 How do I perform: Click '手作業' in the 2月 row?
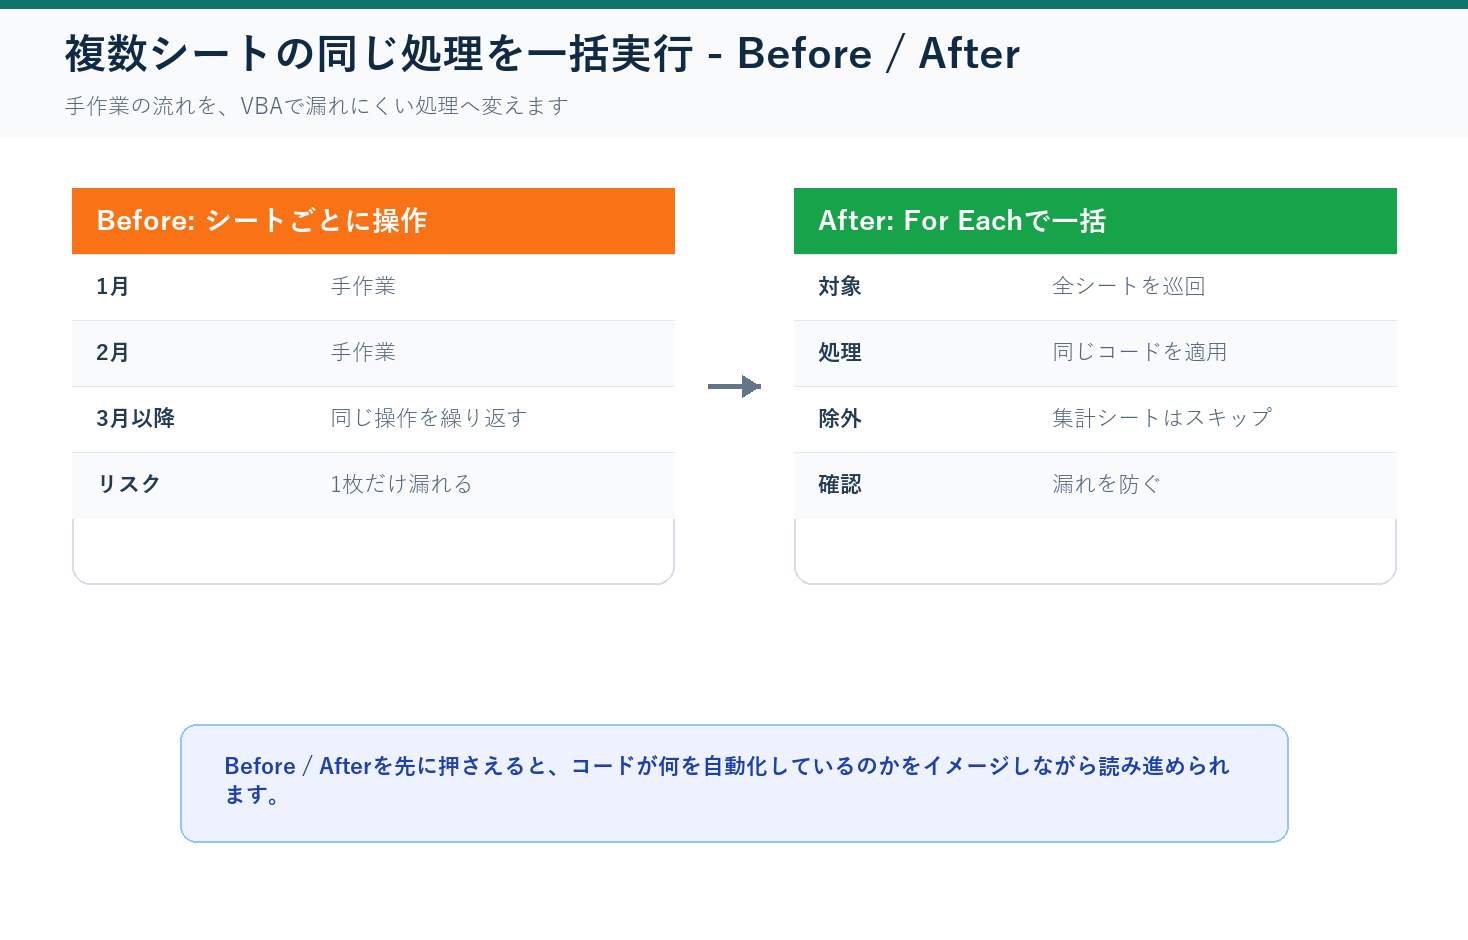pyautogui.click(x=363, y=352)
